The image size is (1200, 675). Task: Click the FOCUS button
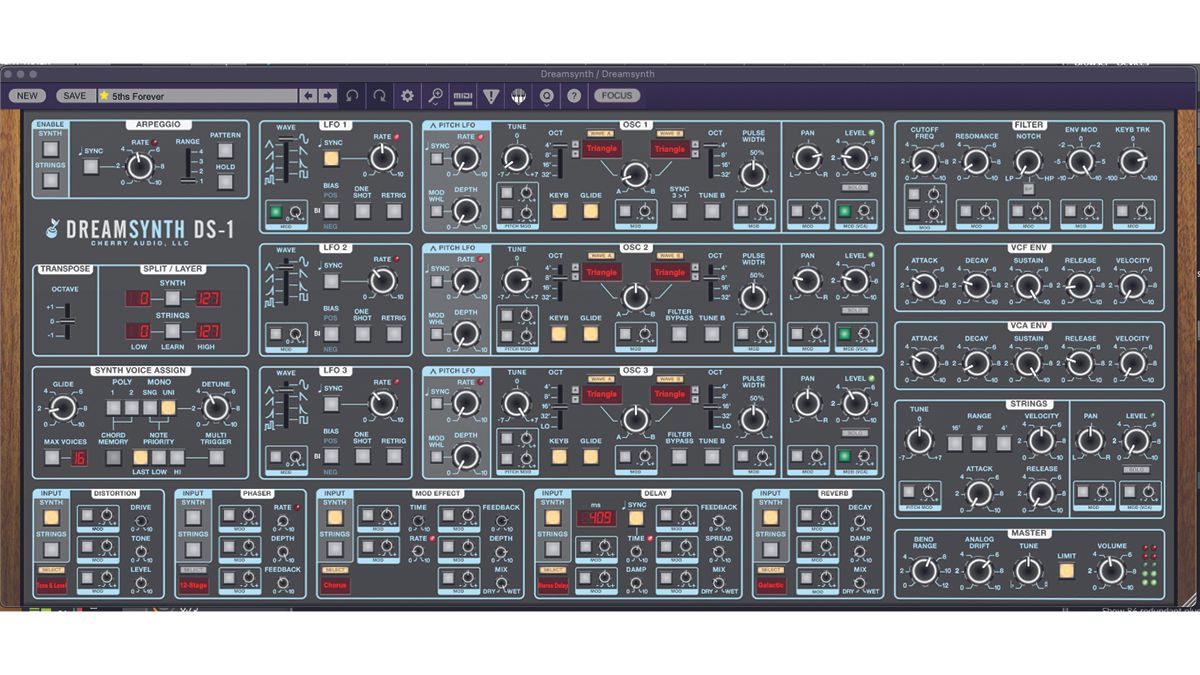tap(617, 95)
